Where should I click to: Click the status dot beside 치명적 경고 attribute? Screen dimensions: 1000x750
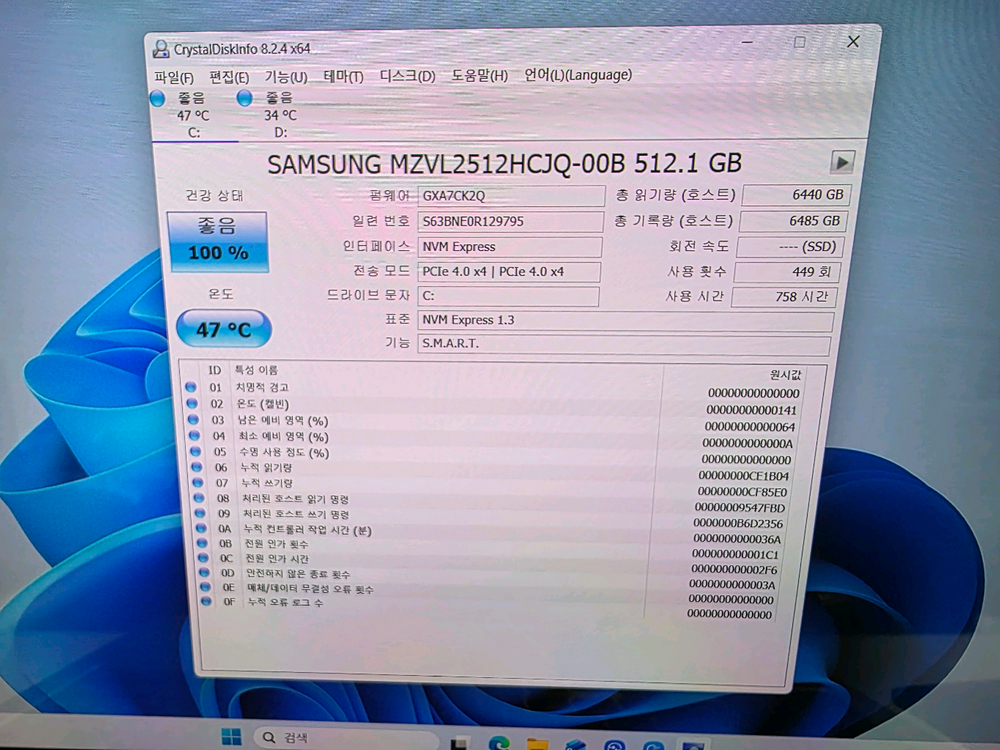tap(193, 386)
